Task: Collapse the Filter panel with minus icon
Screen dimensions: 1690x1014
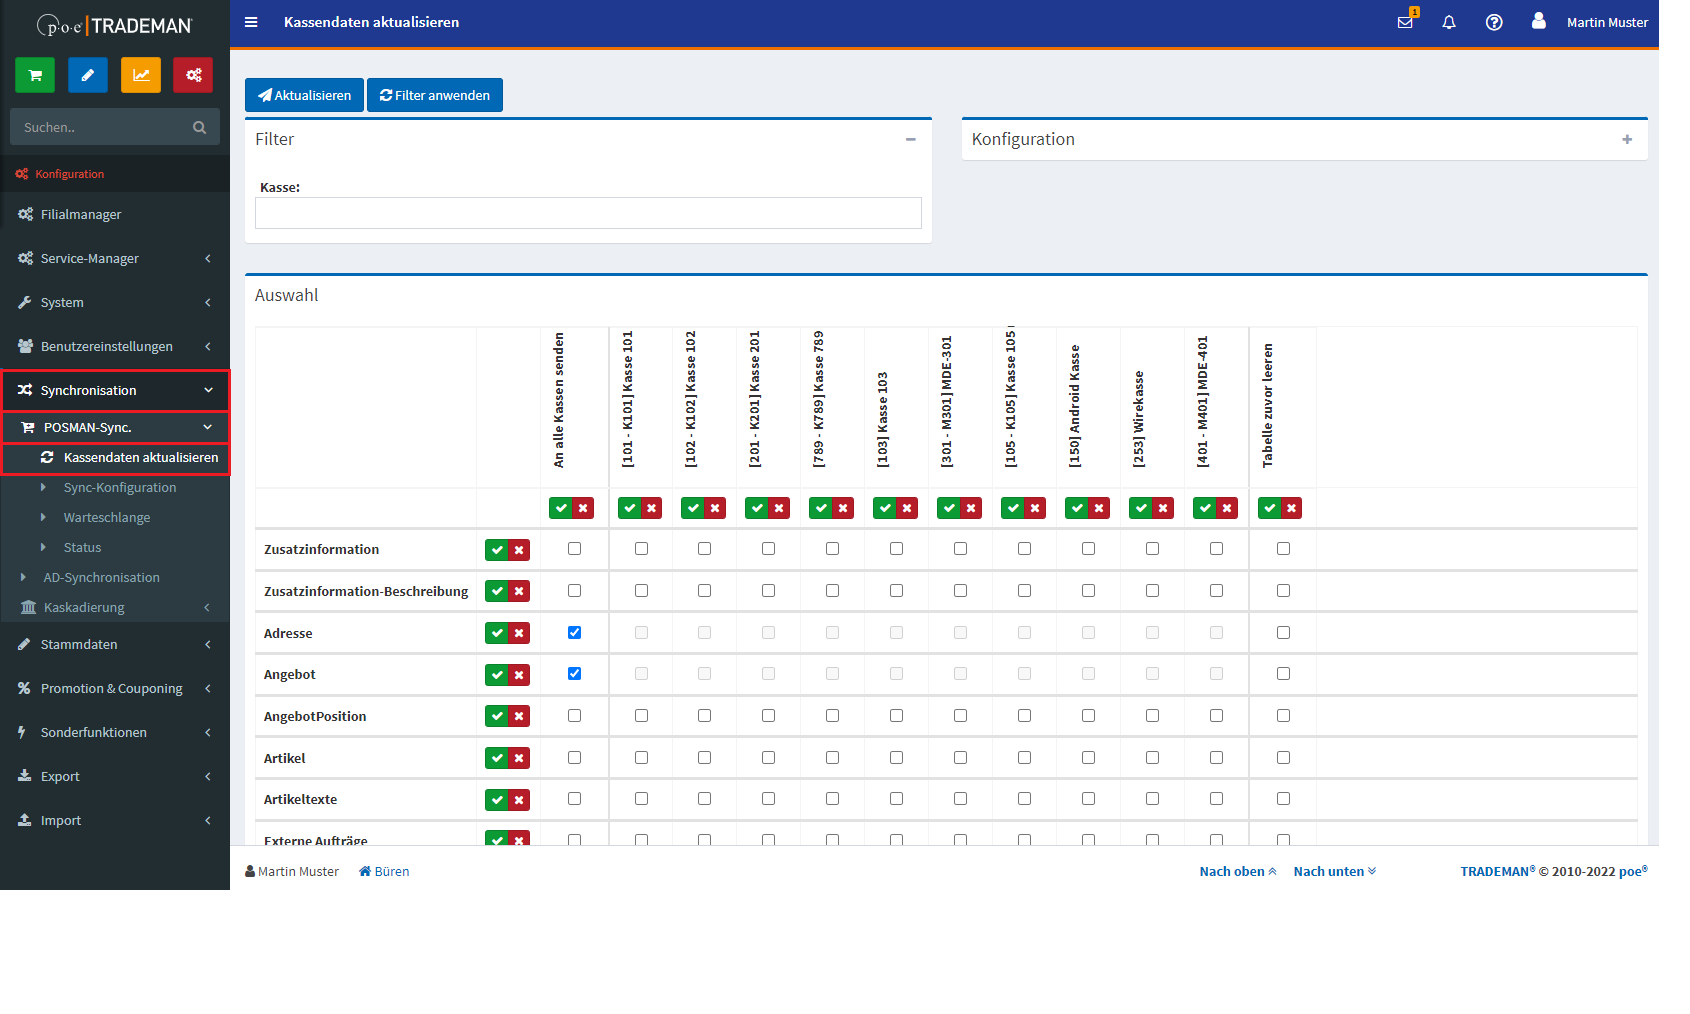Action: pos(910,140)
